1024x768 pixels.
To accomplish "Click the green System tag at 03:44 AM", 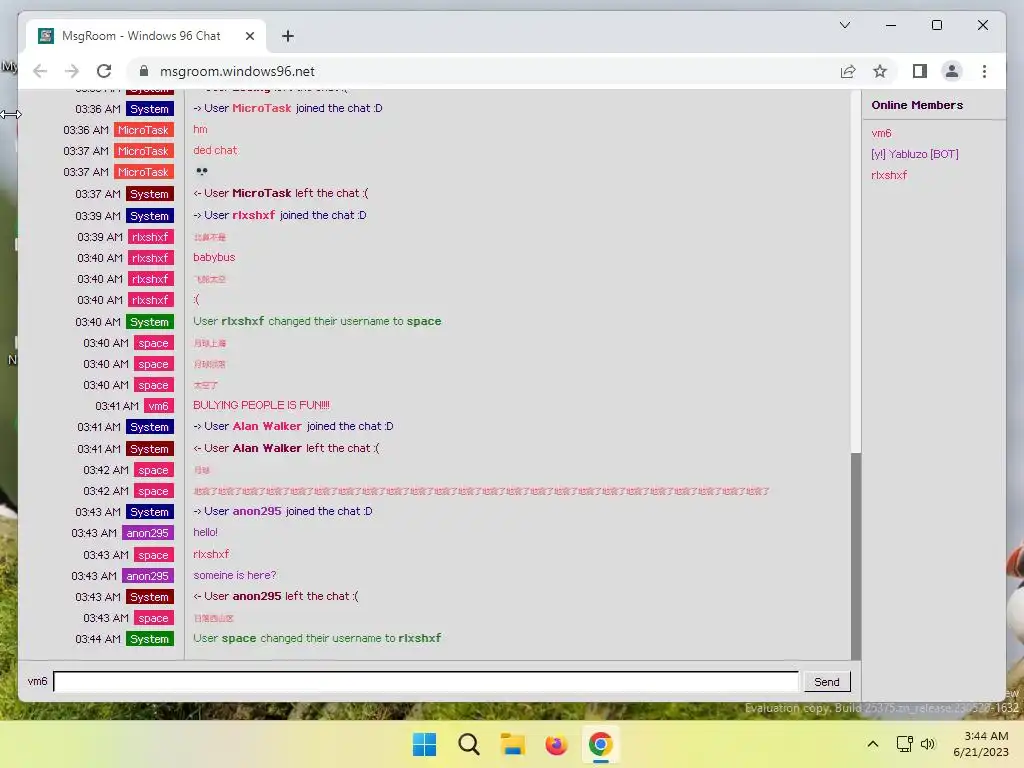I will click(x=150, y=639).
